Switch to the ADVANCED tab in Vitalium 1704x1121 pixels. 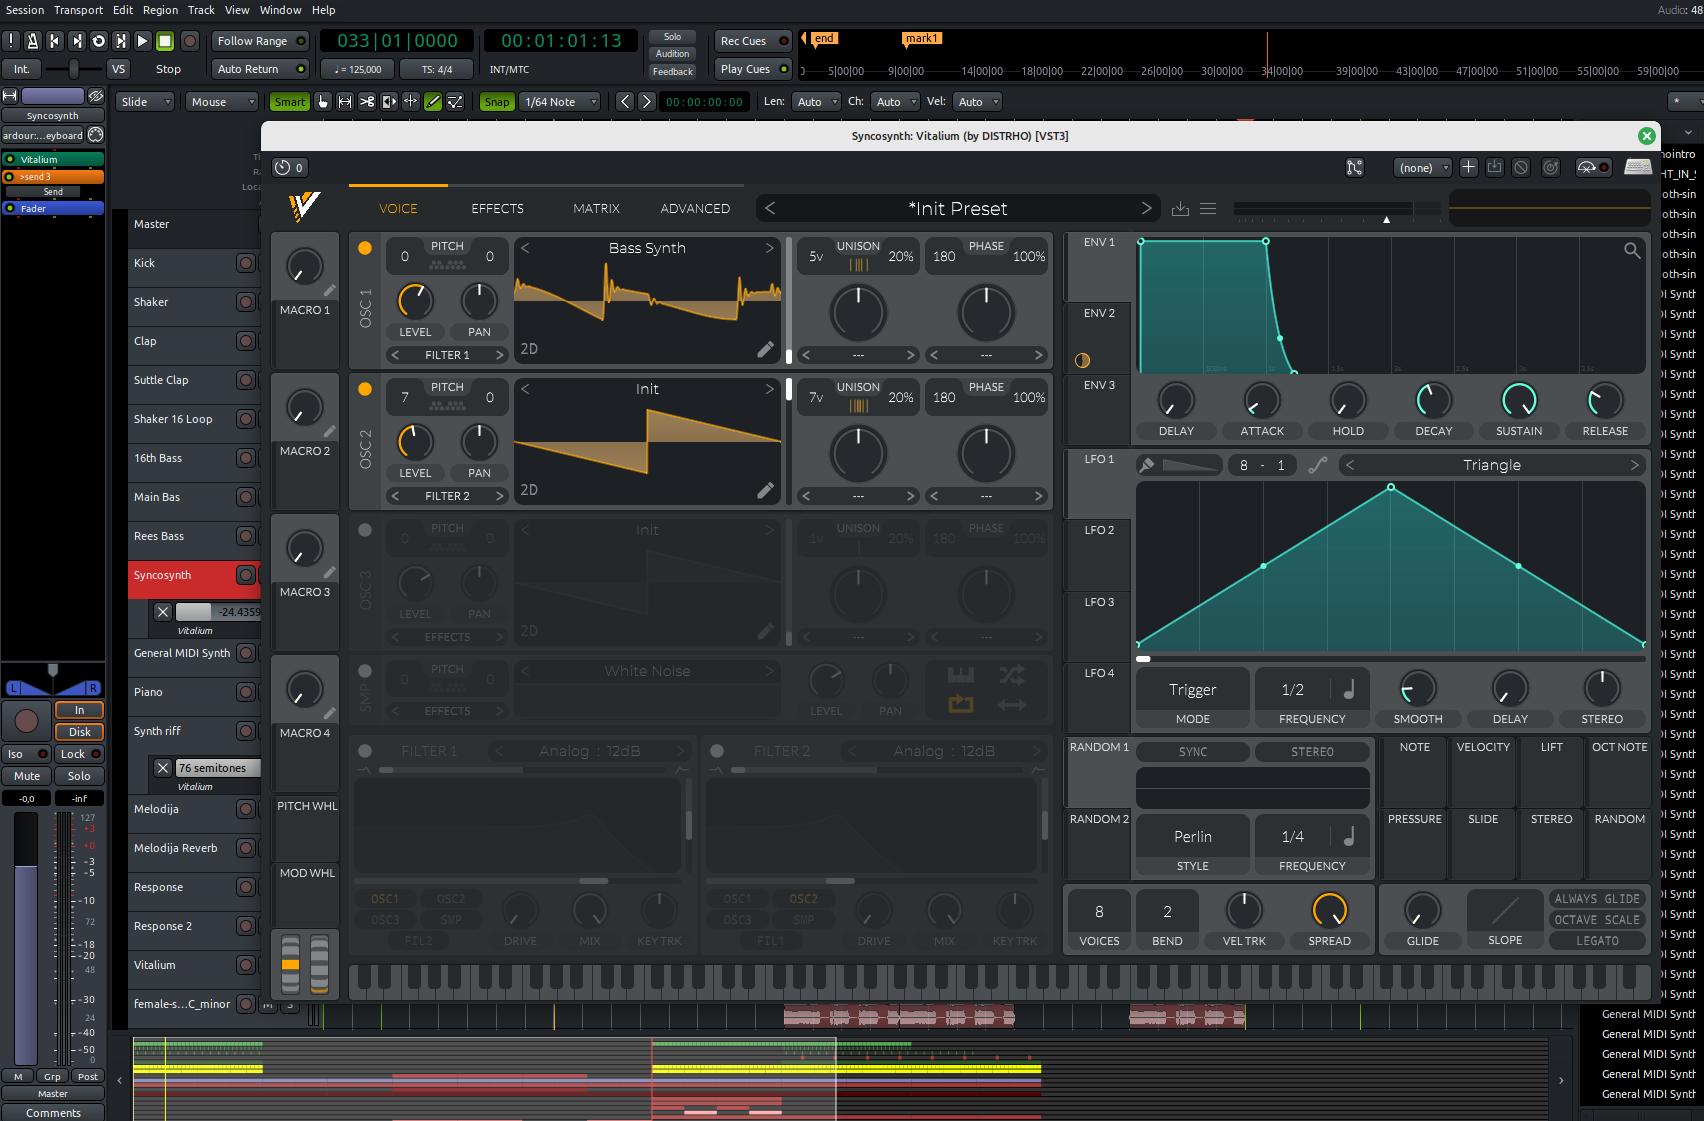click(x=695, y=208)
